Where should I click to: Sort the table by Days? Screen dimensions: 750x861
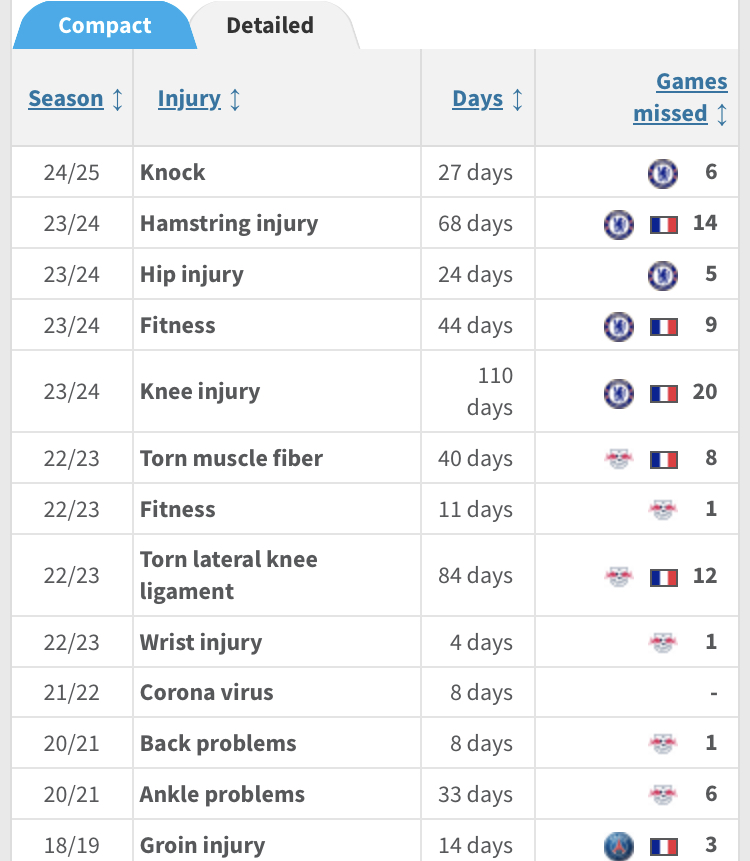point(477,99)
